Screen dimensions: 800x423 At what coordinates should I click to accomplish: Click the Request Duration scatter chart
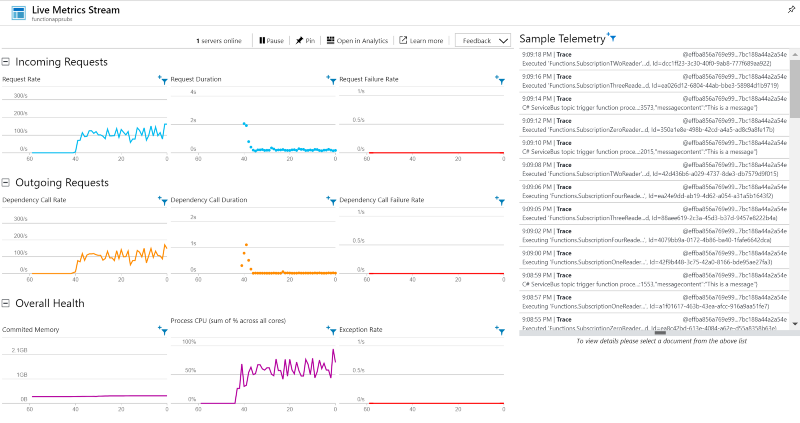pos(254,122)
